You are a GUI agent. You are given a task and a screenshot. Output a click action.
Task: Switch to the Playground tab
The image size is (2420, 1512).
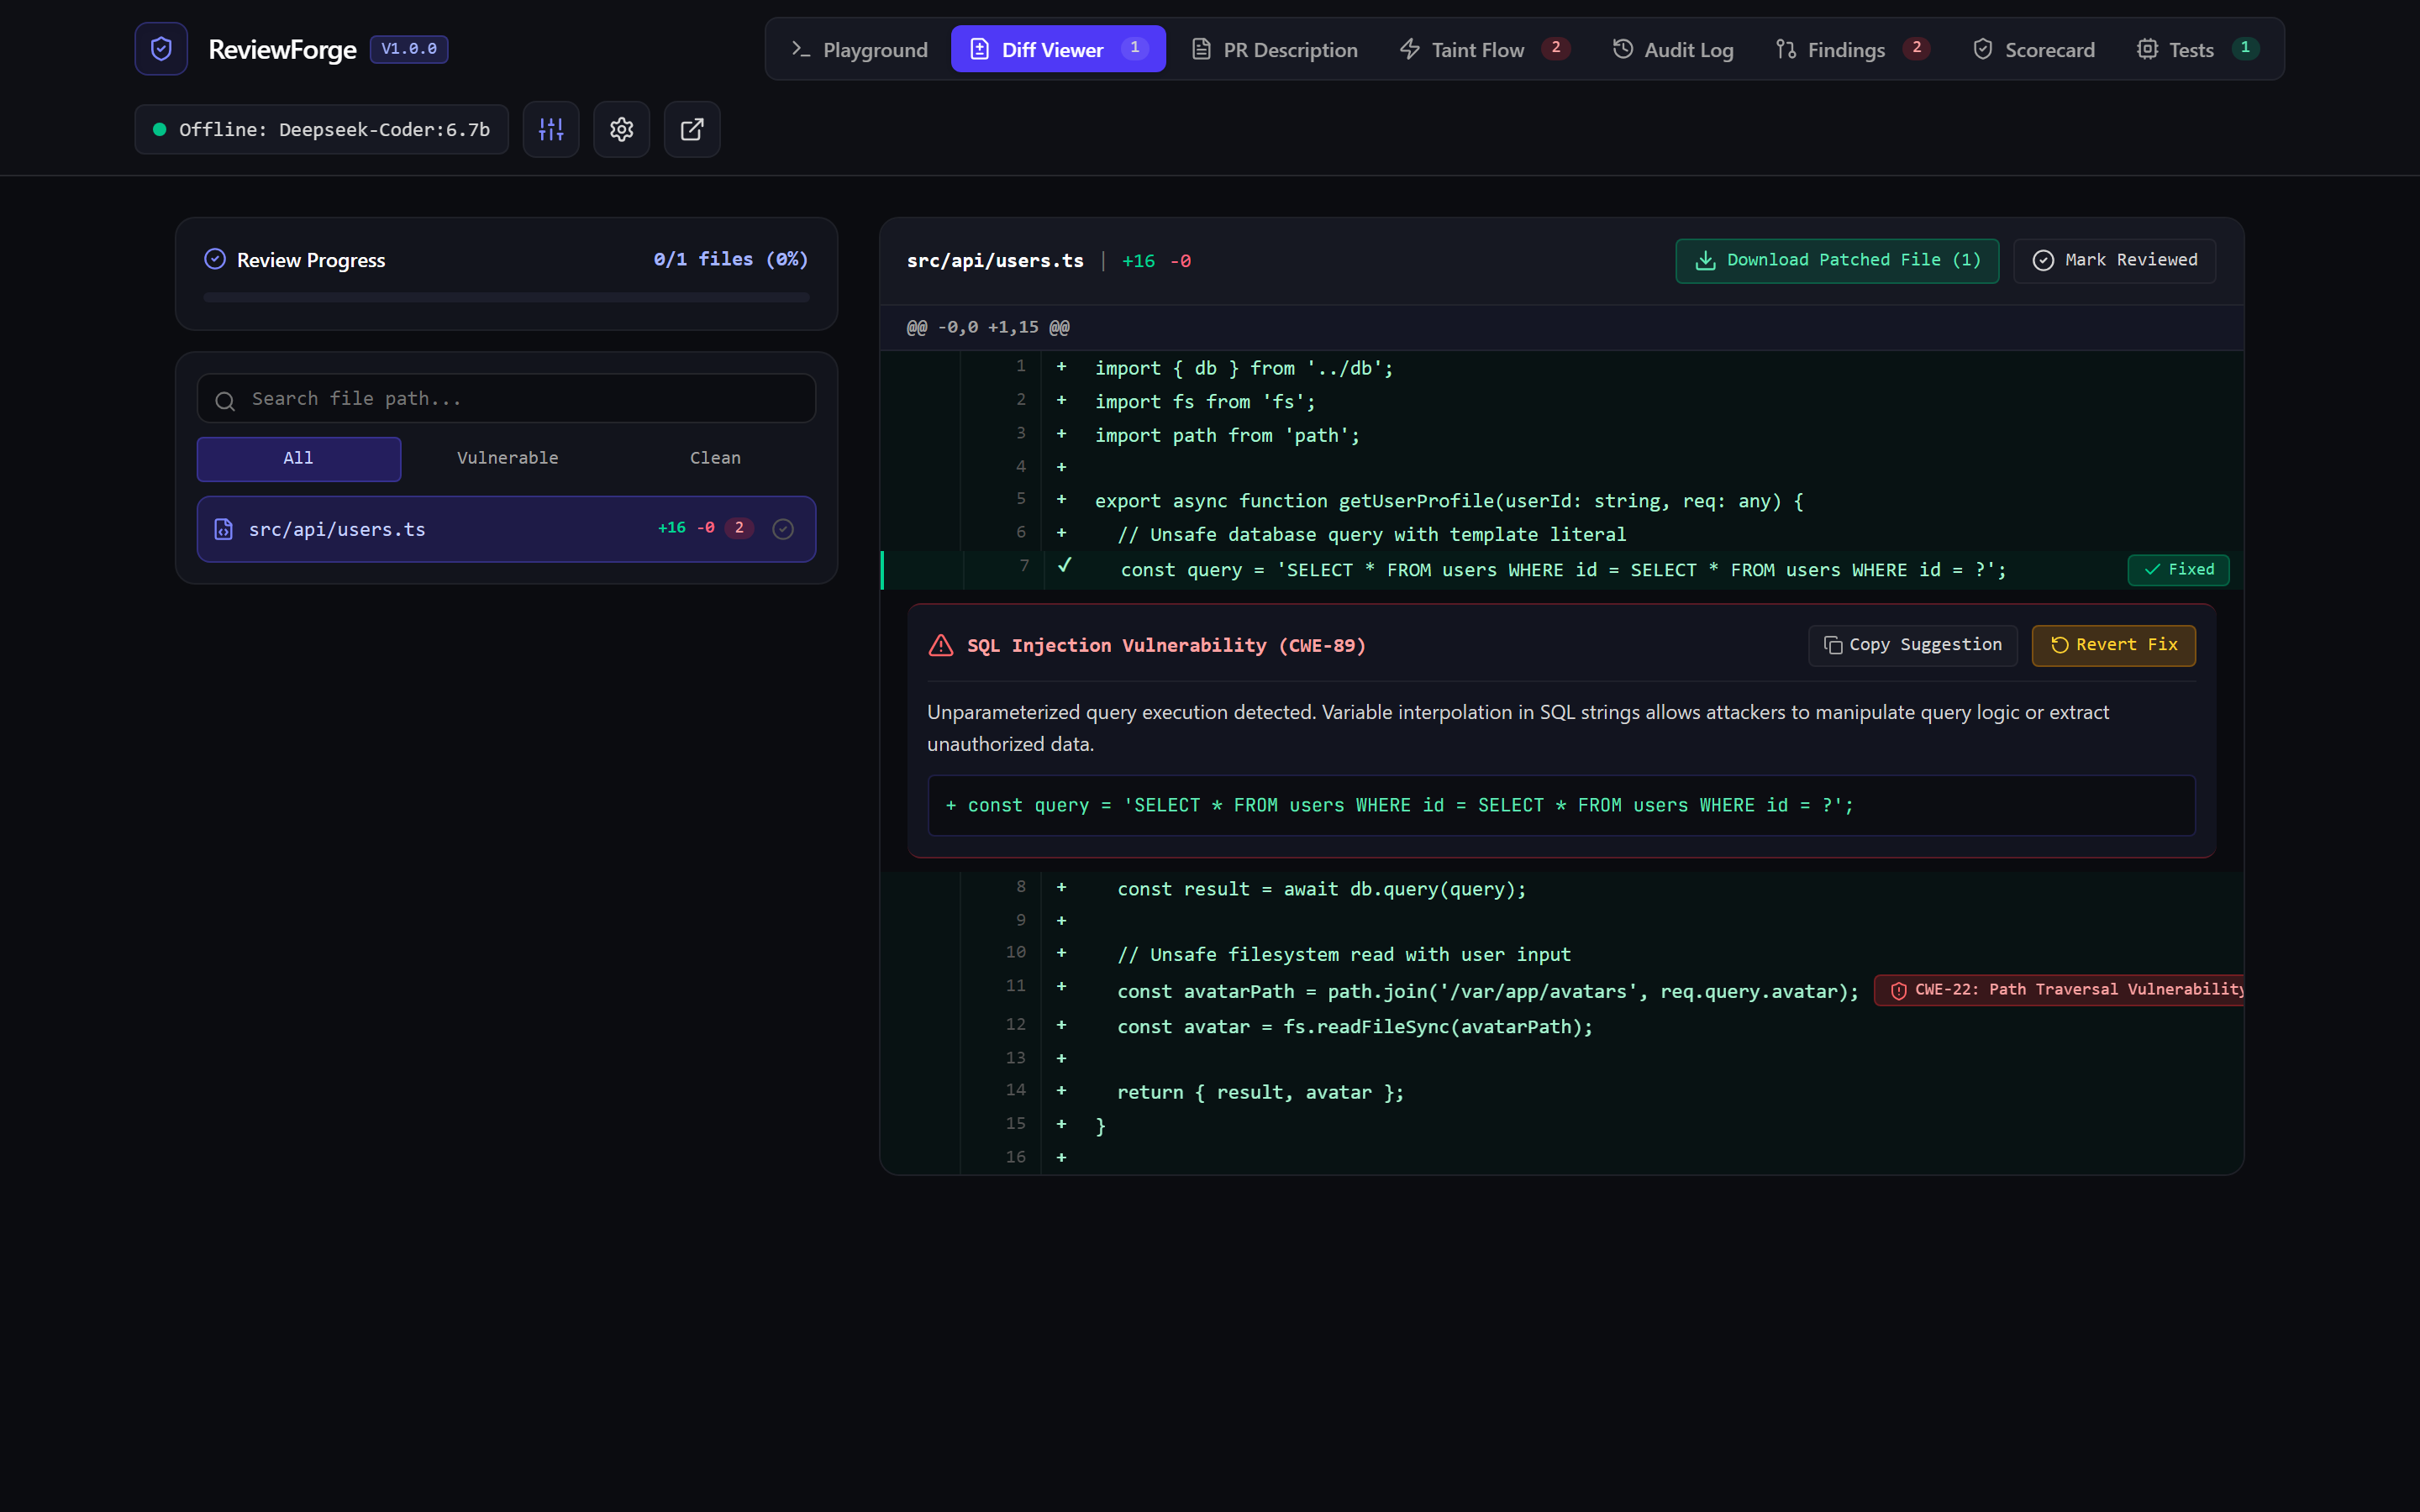(x=859, y=49)
